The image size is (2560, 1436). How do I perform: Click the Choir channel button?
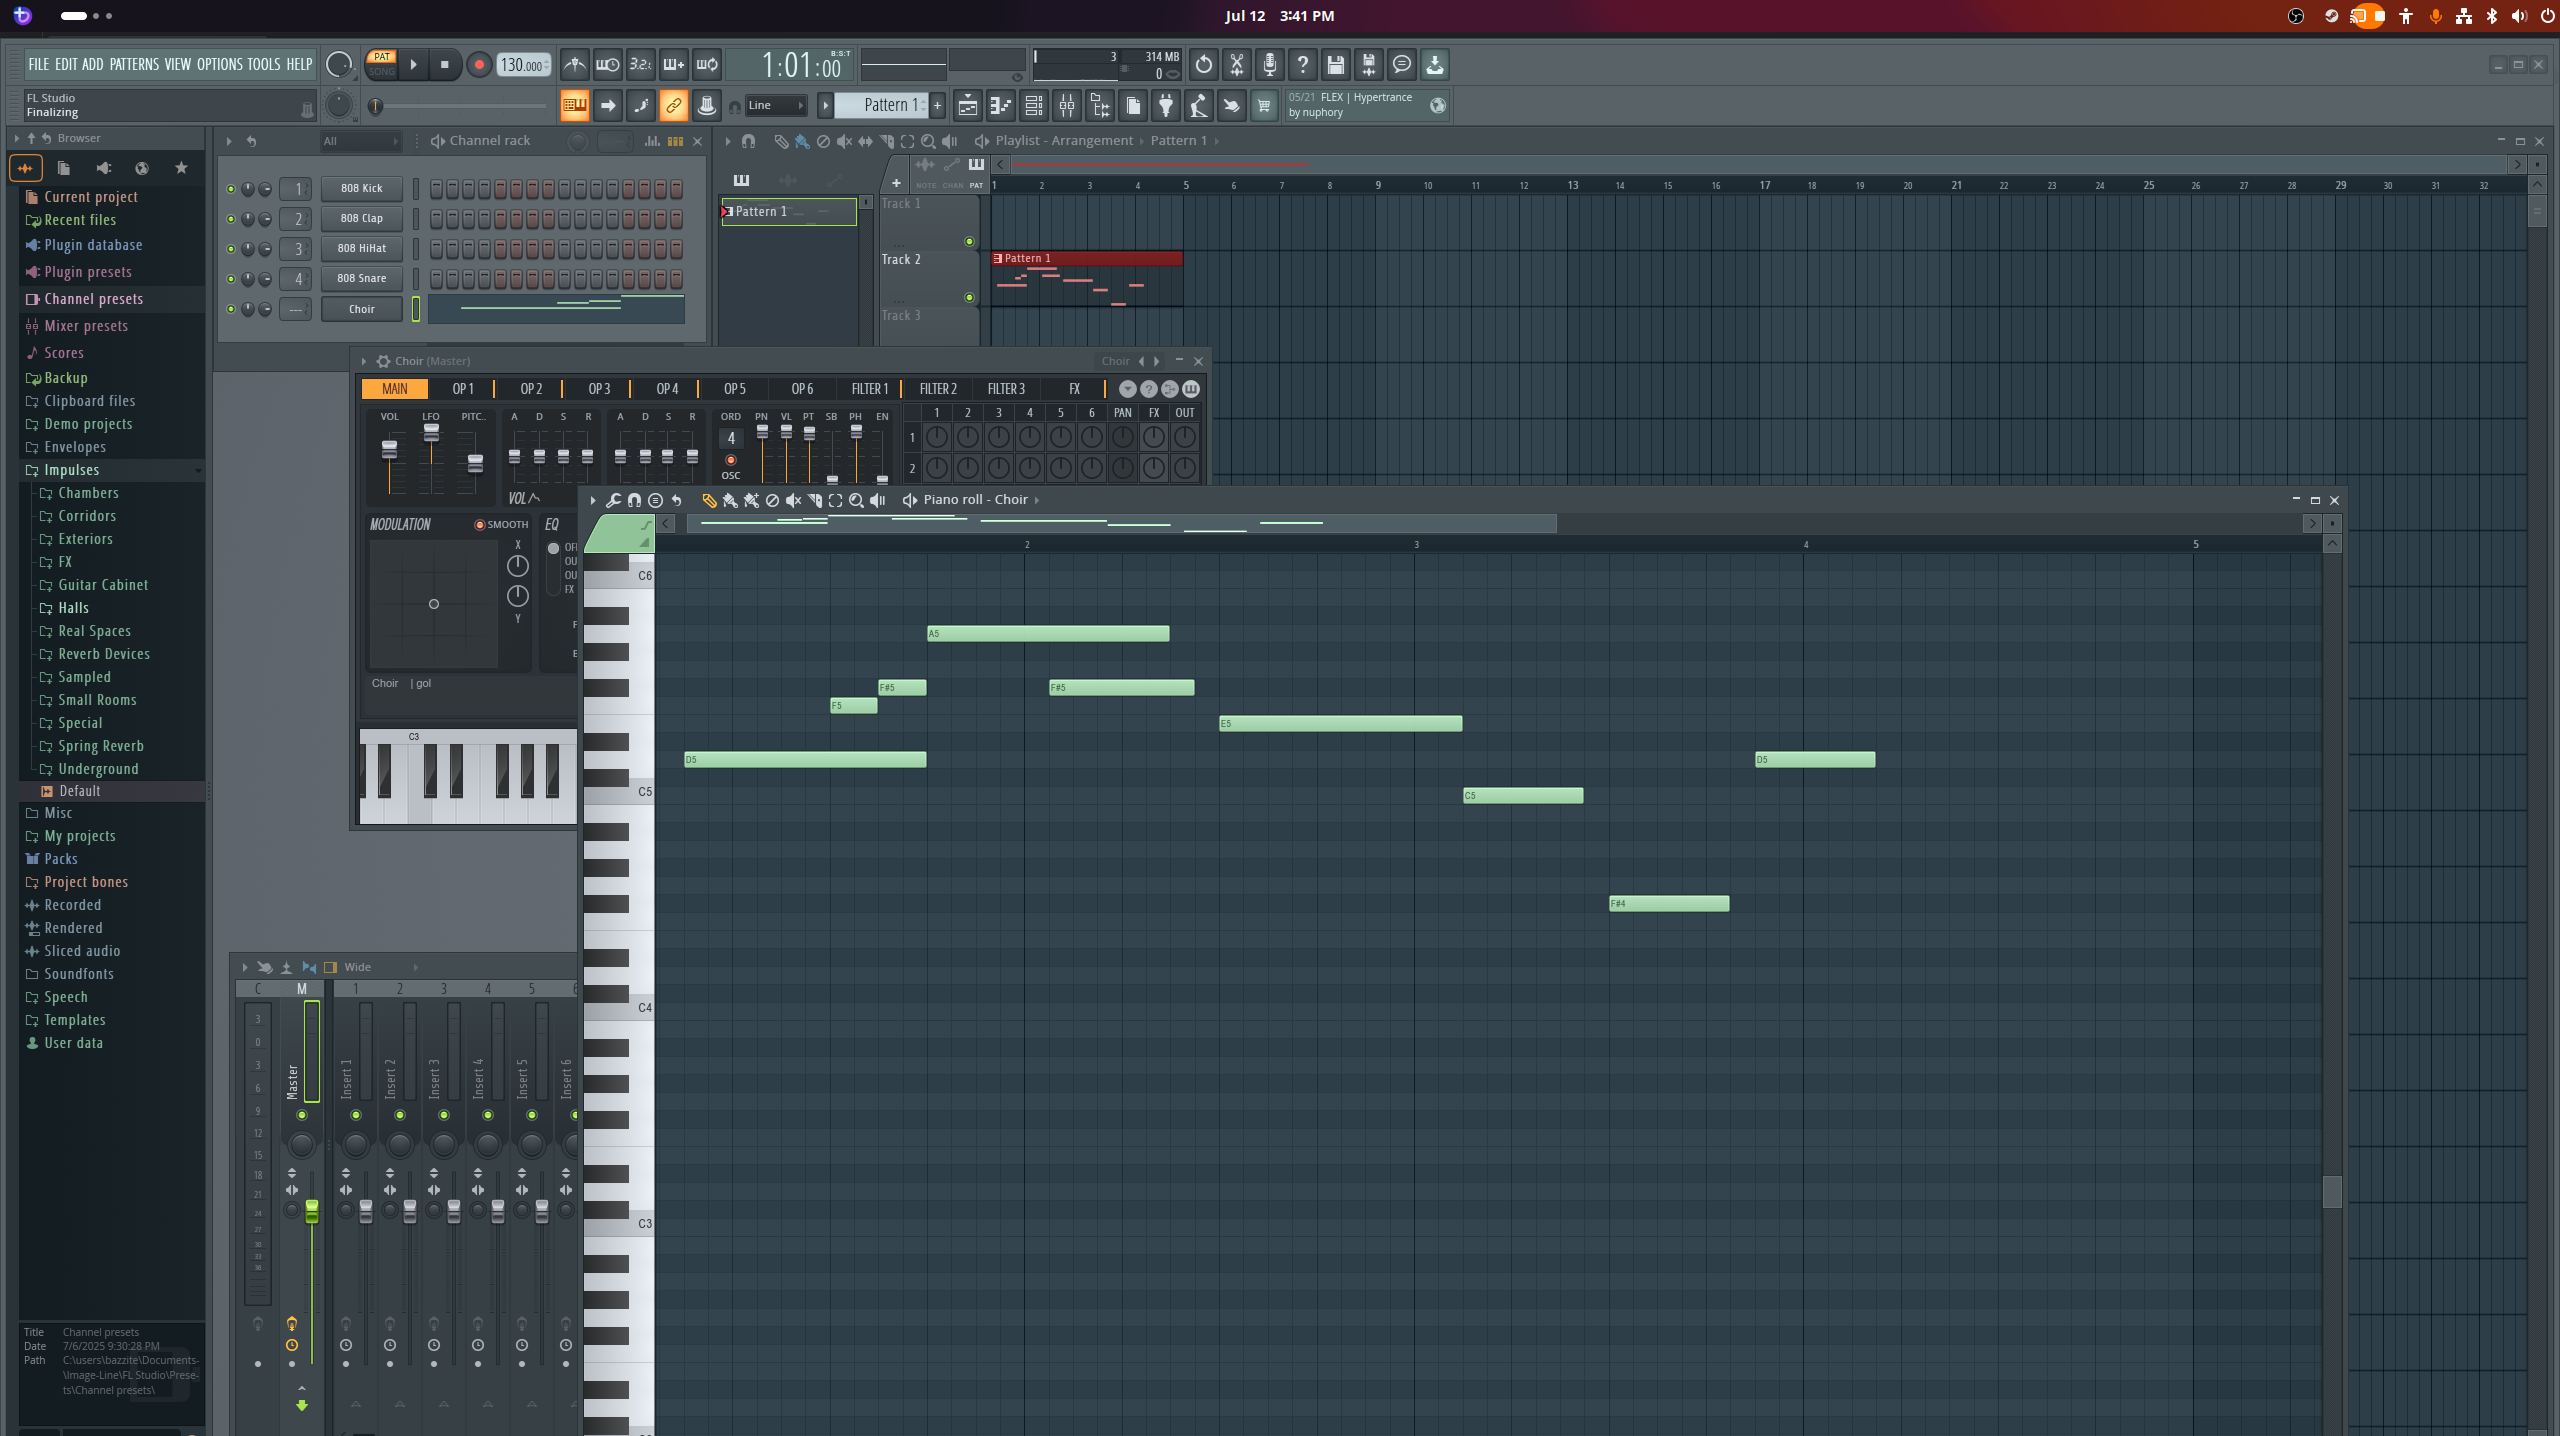pyautogui.click(x=361, y=309)
